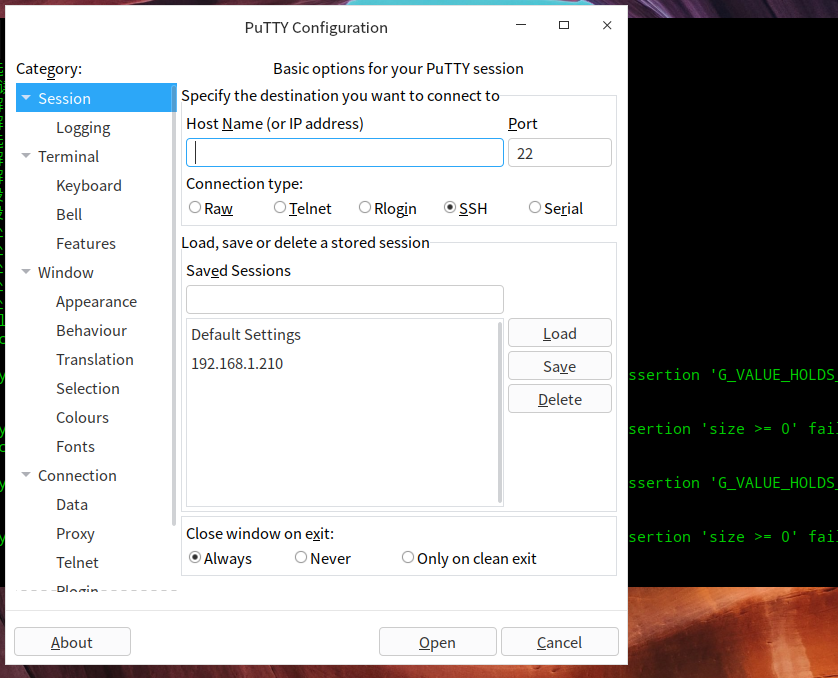Select the Window category
The image size is (838, 678).
tap(66, 272)
